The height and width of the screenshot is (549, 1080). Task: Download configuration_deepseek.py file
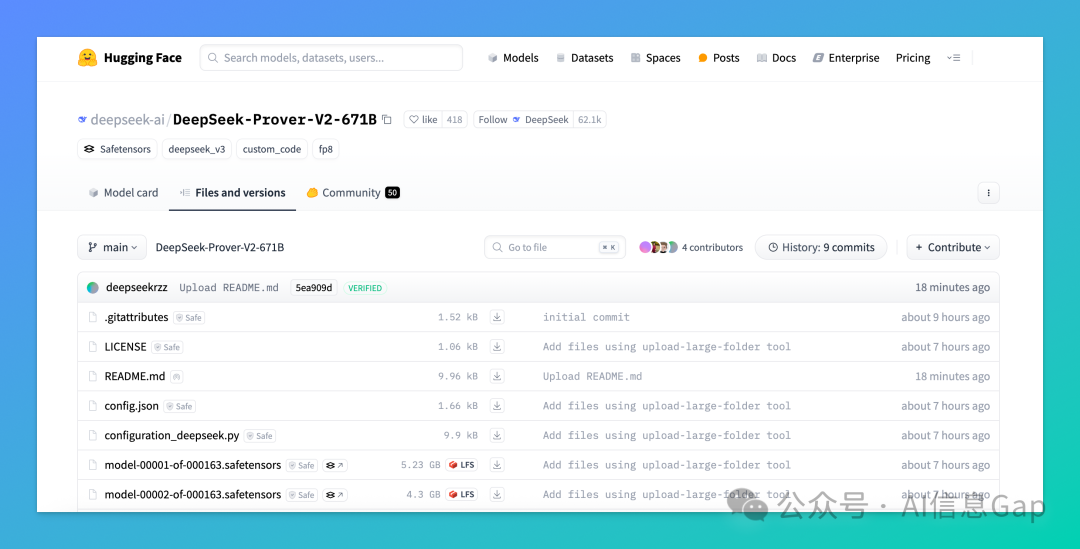click(x=497, y=435)
